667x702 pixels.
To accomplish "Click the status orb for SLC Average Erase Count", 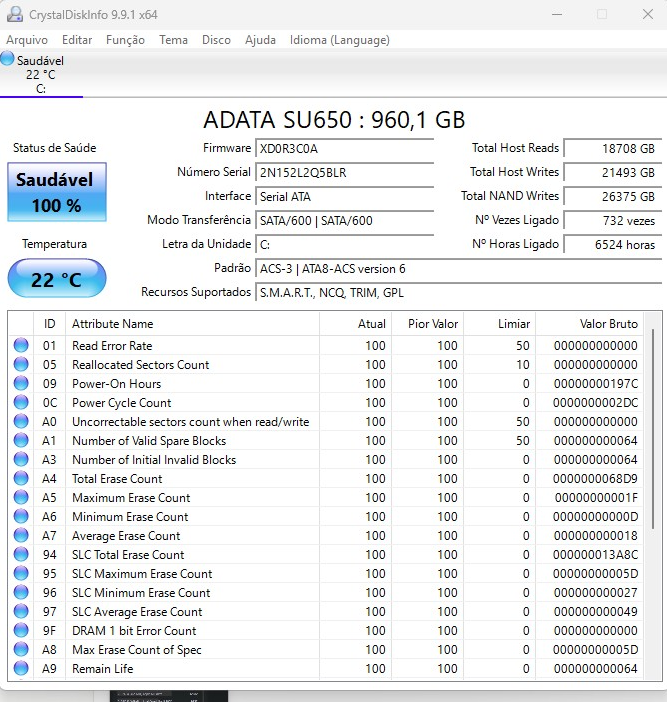I will pos(21,611).
